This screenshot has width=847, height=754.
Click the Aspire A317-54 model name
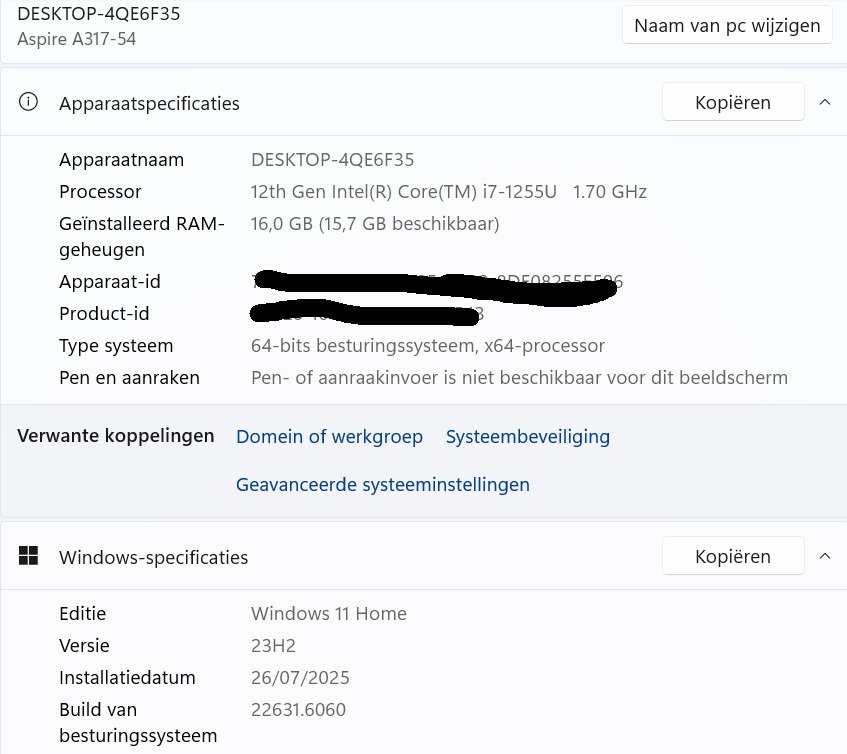(77, 39)
